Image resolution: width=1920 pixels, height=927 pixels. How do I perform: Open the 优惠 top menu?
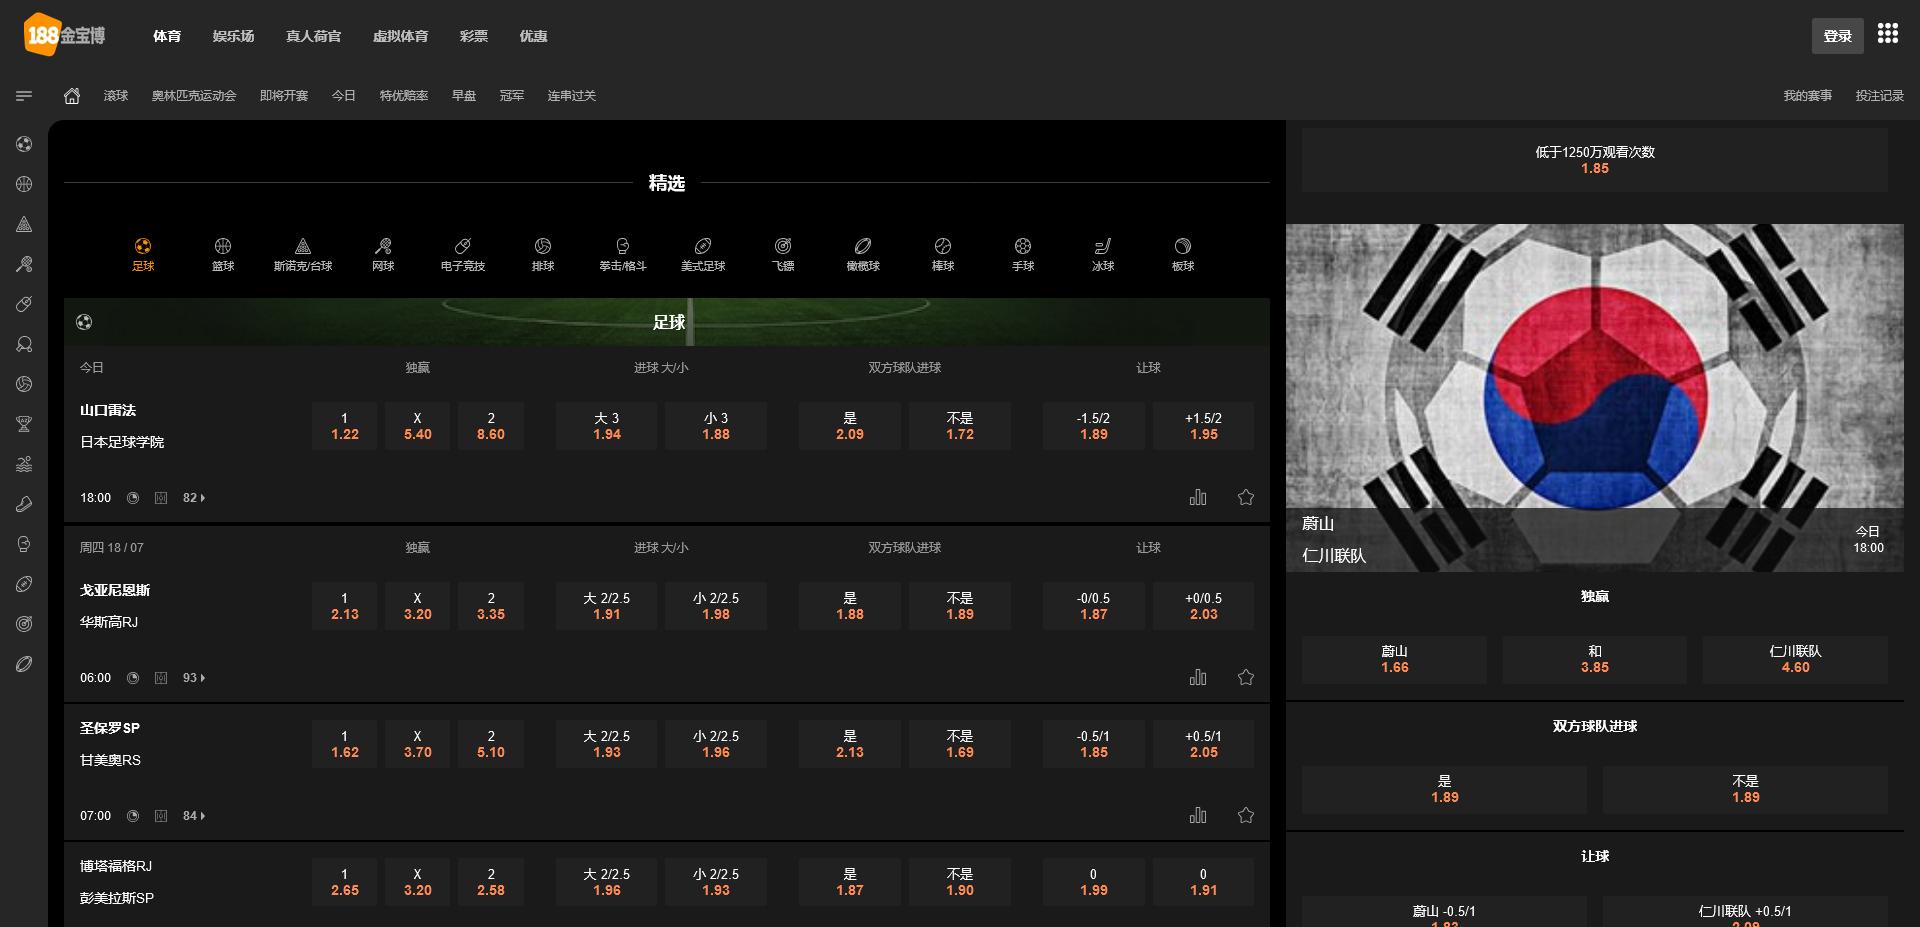(533, 36)
